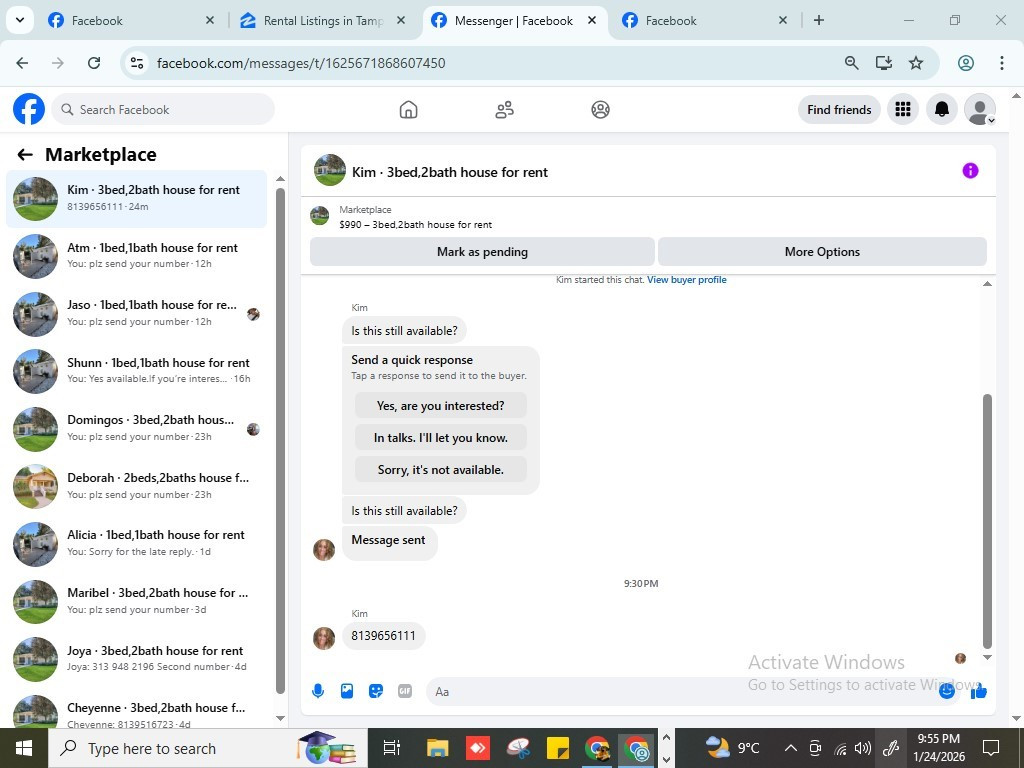Record a voice clip with microphone icon
Viewport: 1024px width, 768px height.
pyautogui.click(x=318, y=691)
